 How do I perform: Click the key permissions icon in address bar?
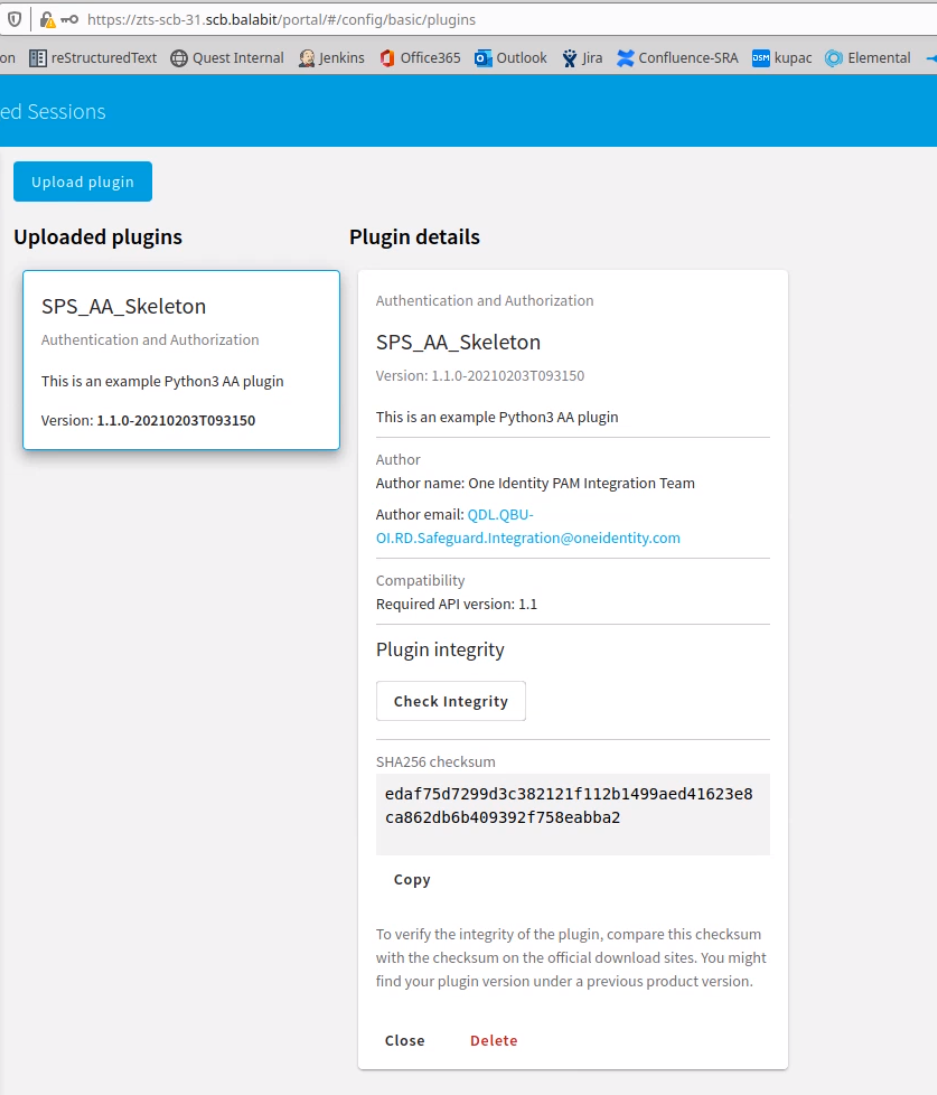pos(69,20)
